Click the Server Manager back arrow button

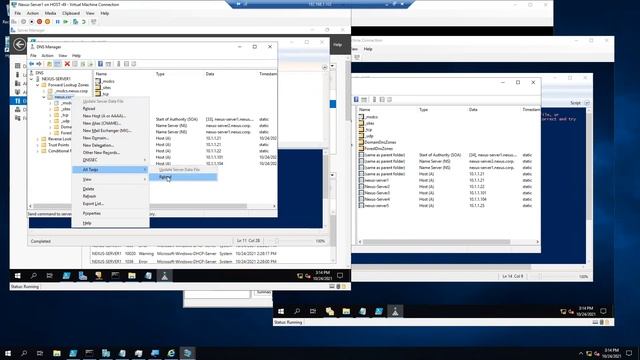(x=19, y=44)
